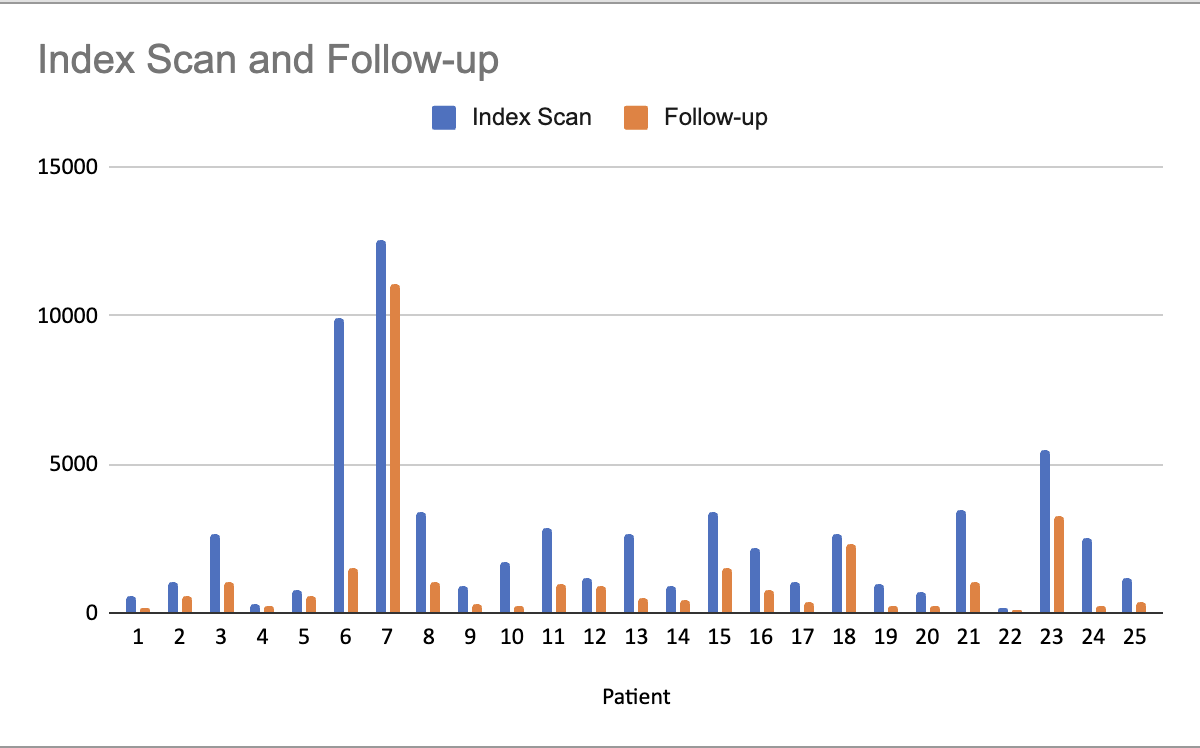Select the 5000 vertical axis label
Viewport: 1200px width, 748px height.
74,465
